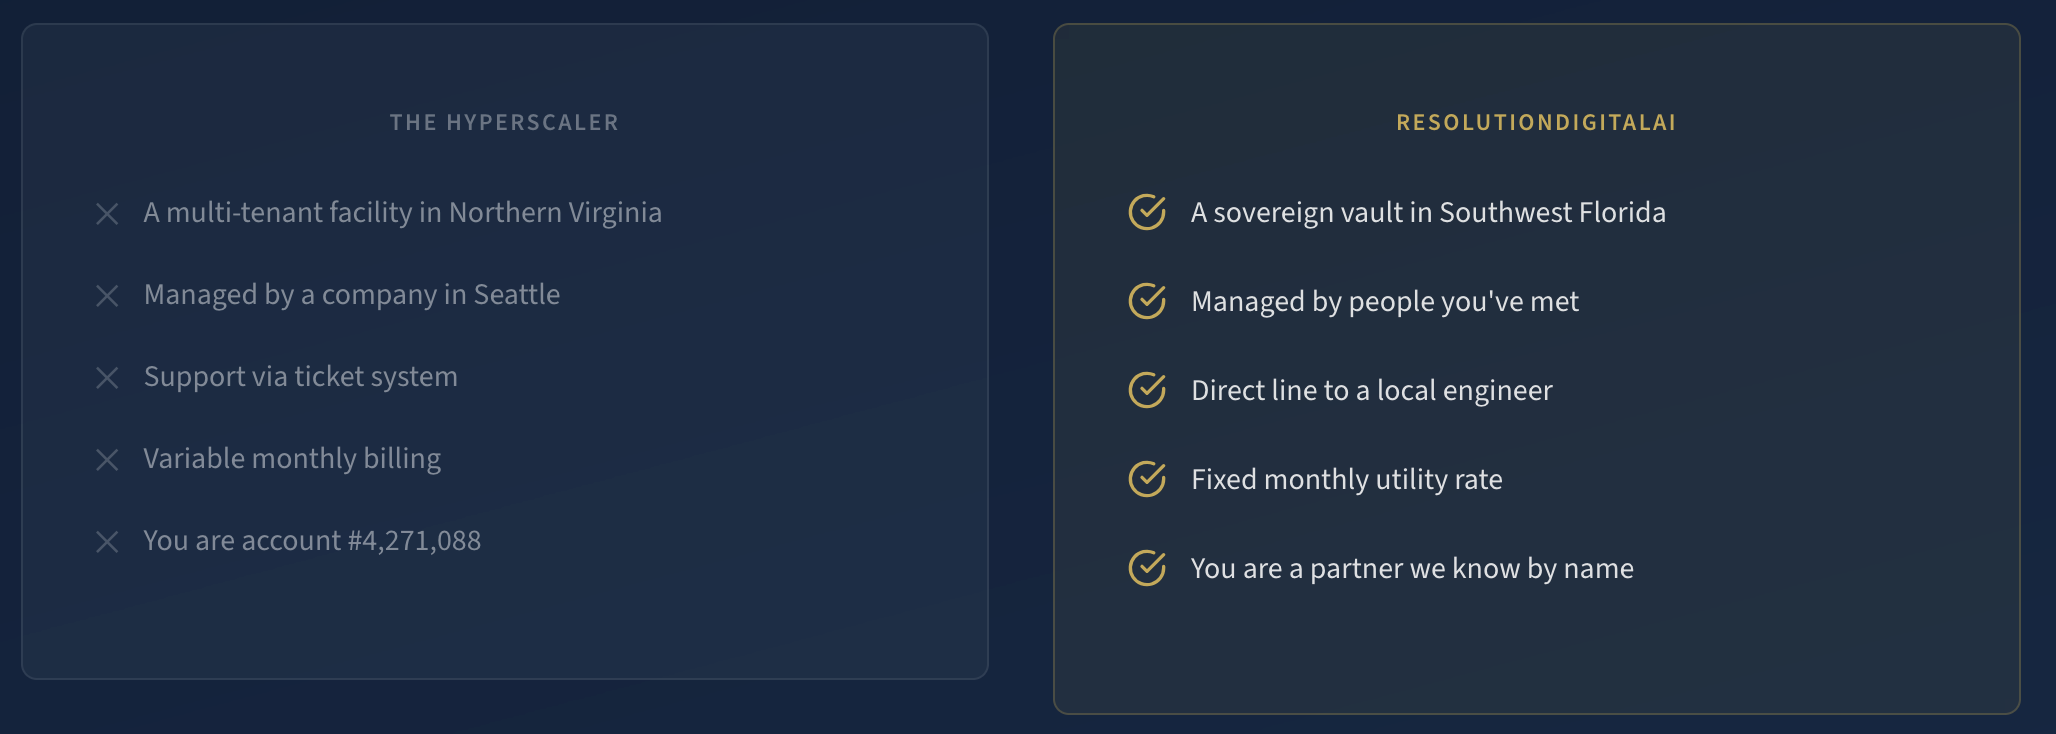The width and height of the screenshot is (2056, 734).
Task: Select THE HYPERSCALER heading
Action: (504, 123)
